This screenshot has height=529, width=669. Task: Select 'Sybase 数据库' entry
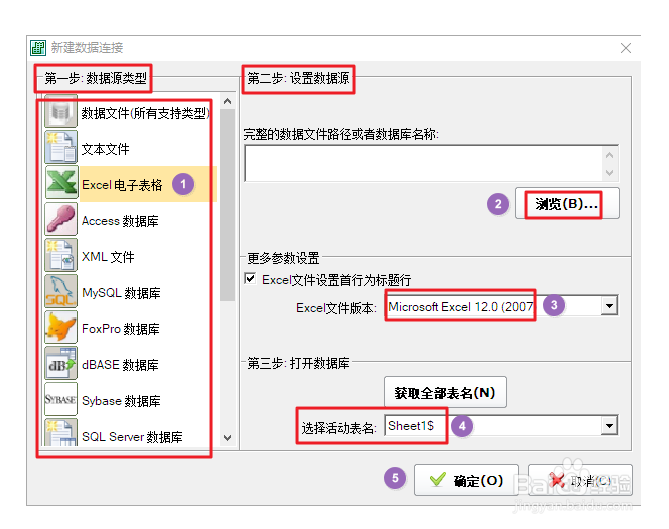[121, 401]
